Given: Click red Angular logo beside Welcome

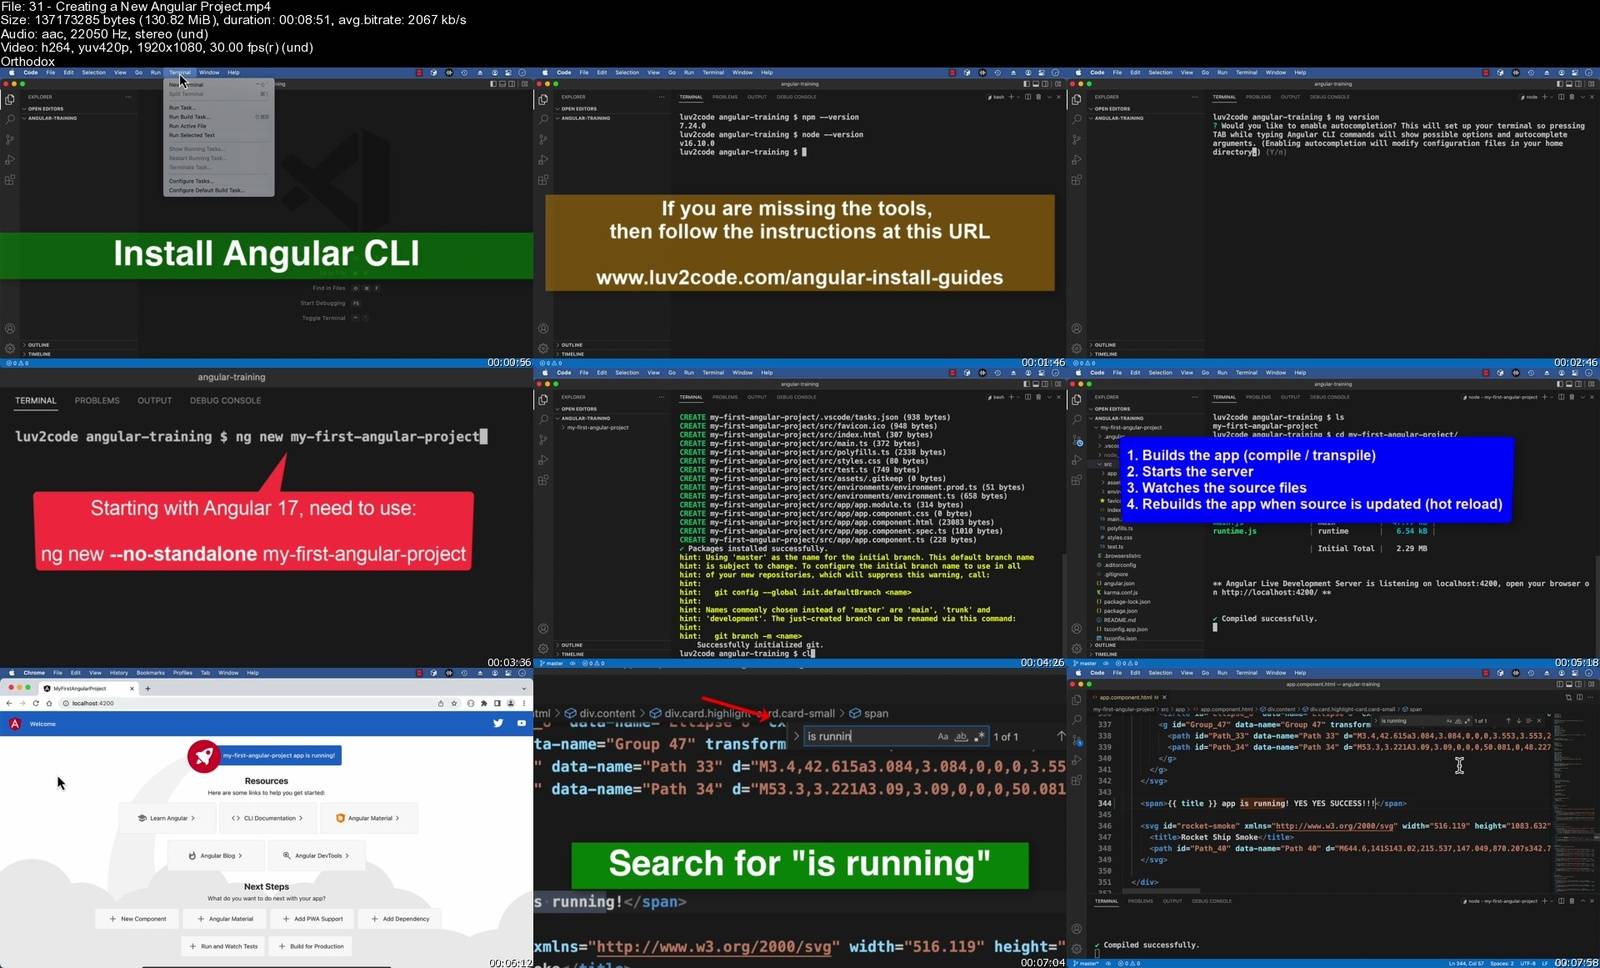Looking at the screenshot, I should coord(15,724).
